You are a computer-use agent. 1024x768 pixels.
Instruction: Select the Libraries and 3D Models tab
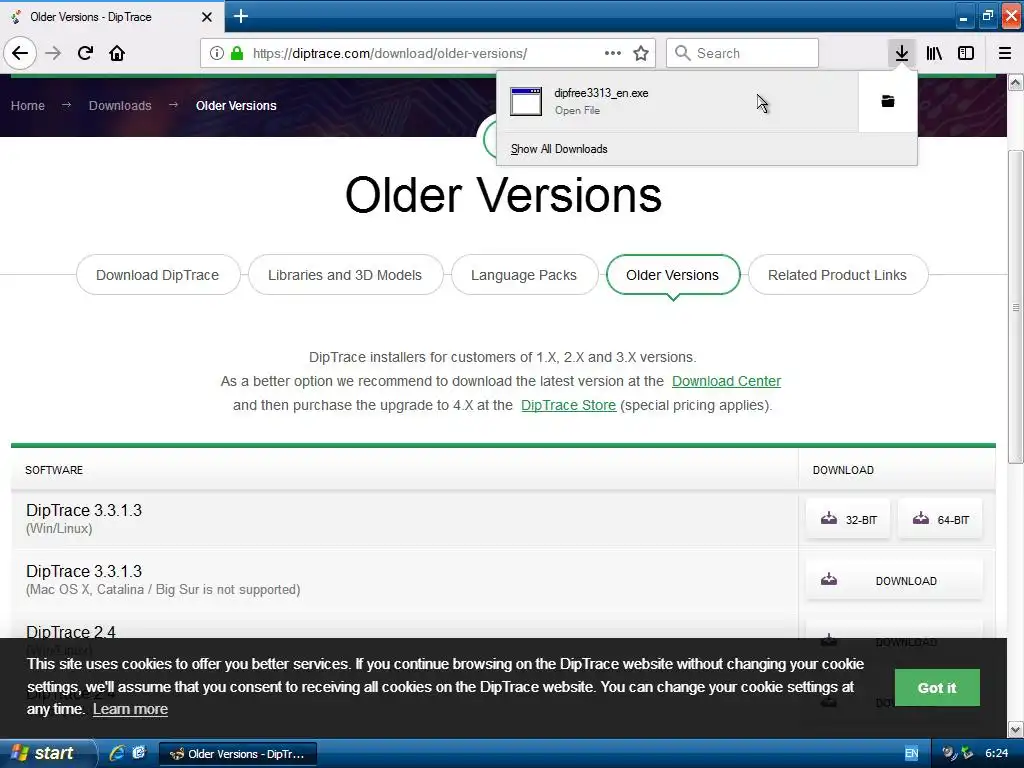coord(345,275)
